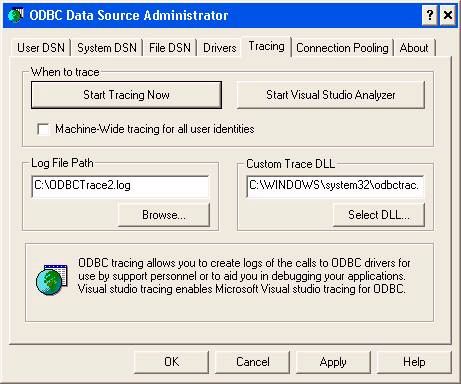Click into the Log File Path field
The width and height of the screenshot is (461, 384).
120,186
